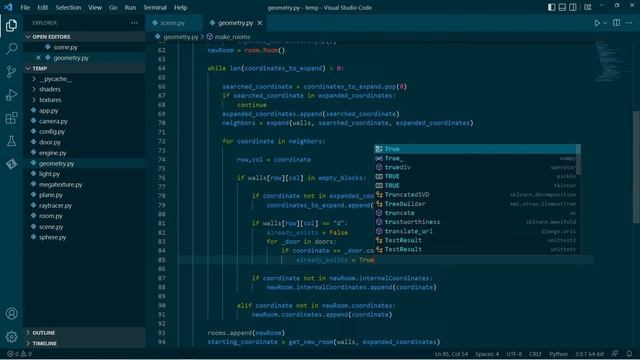Open config.py from the file tree
640x360 pixels.
pyautogui.click(x=84, y=131)
